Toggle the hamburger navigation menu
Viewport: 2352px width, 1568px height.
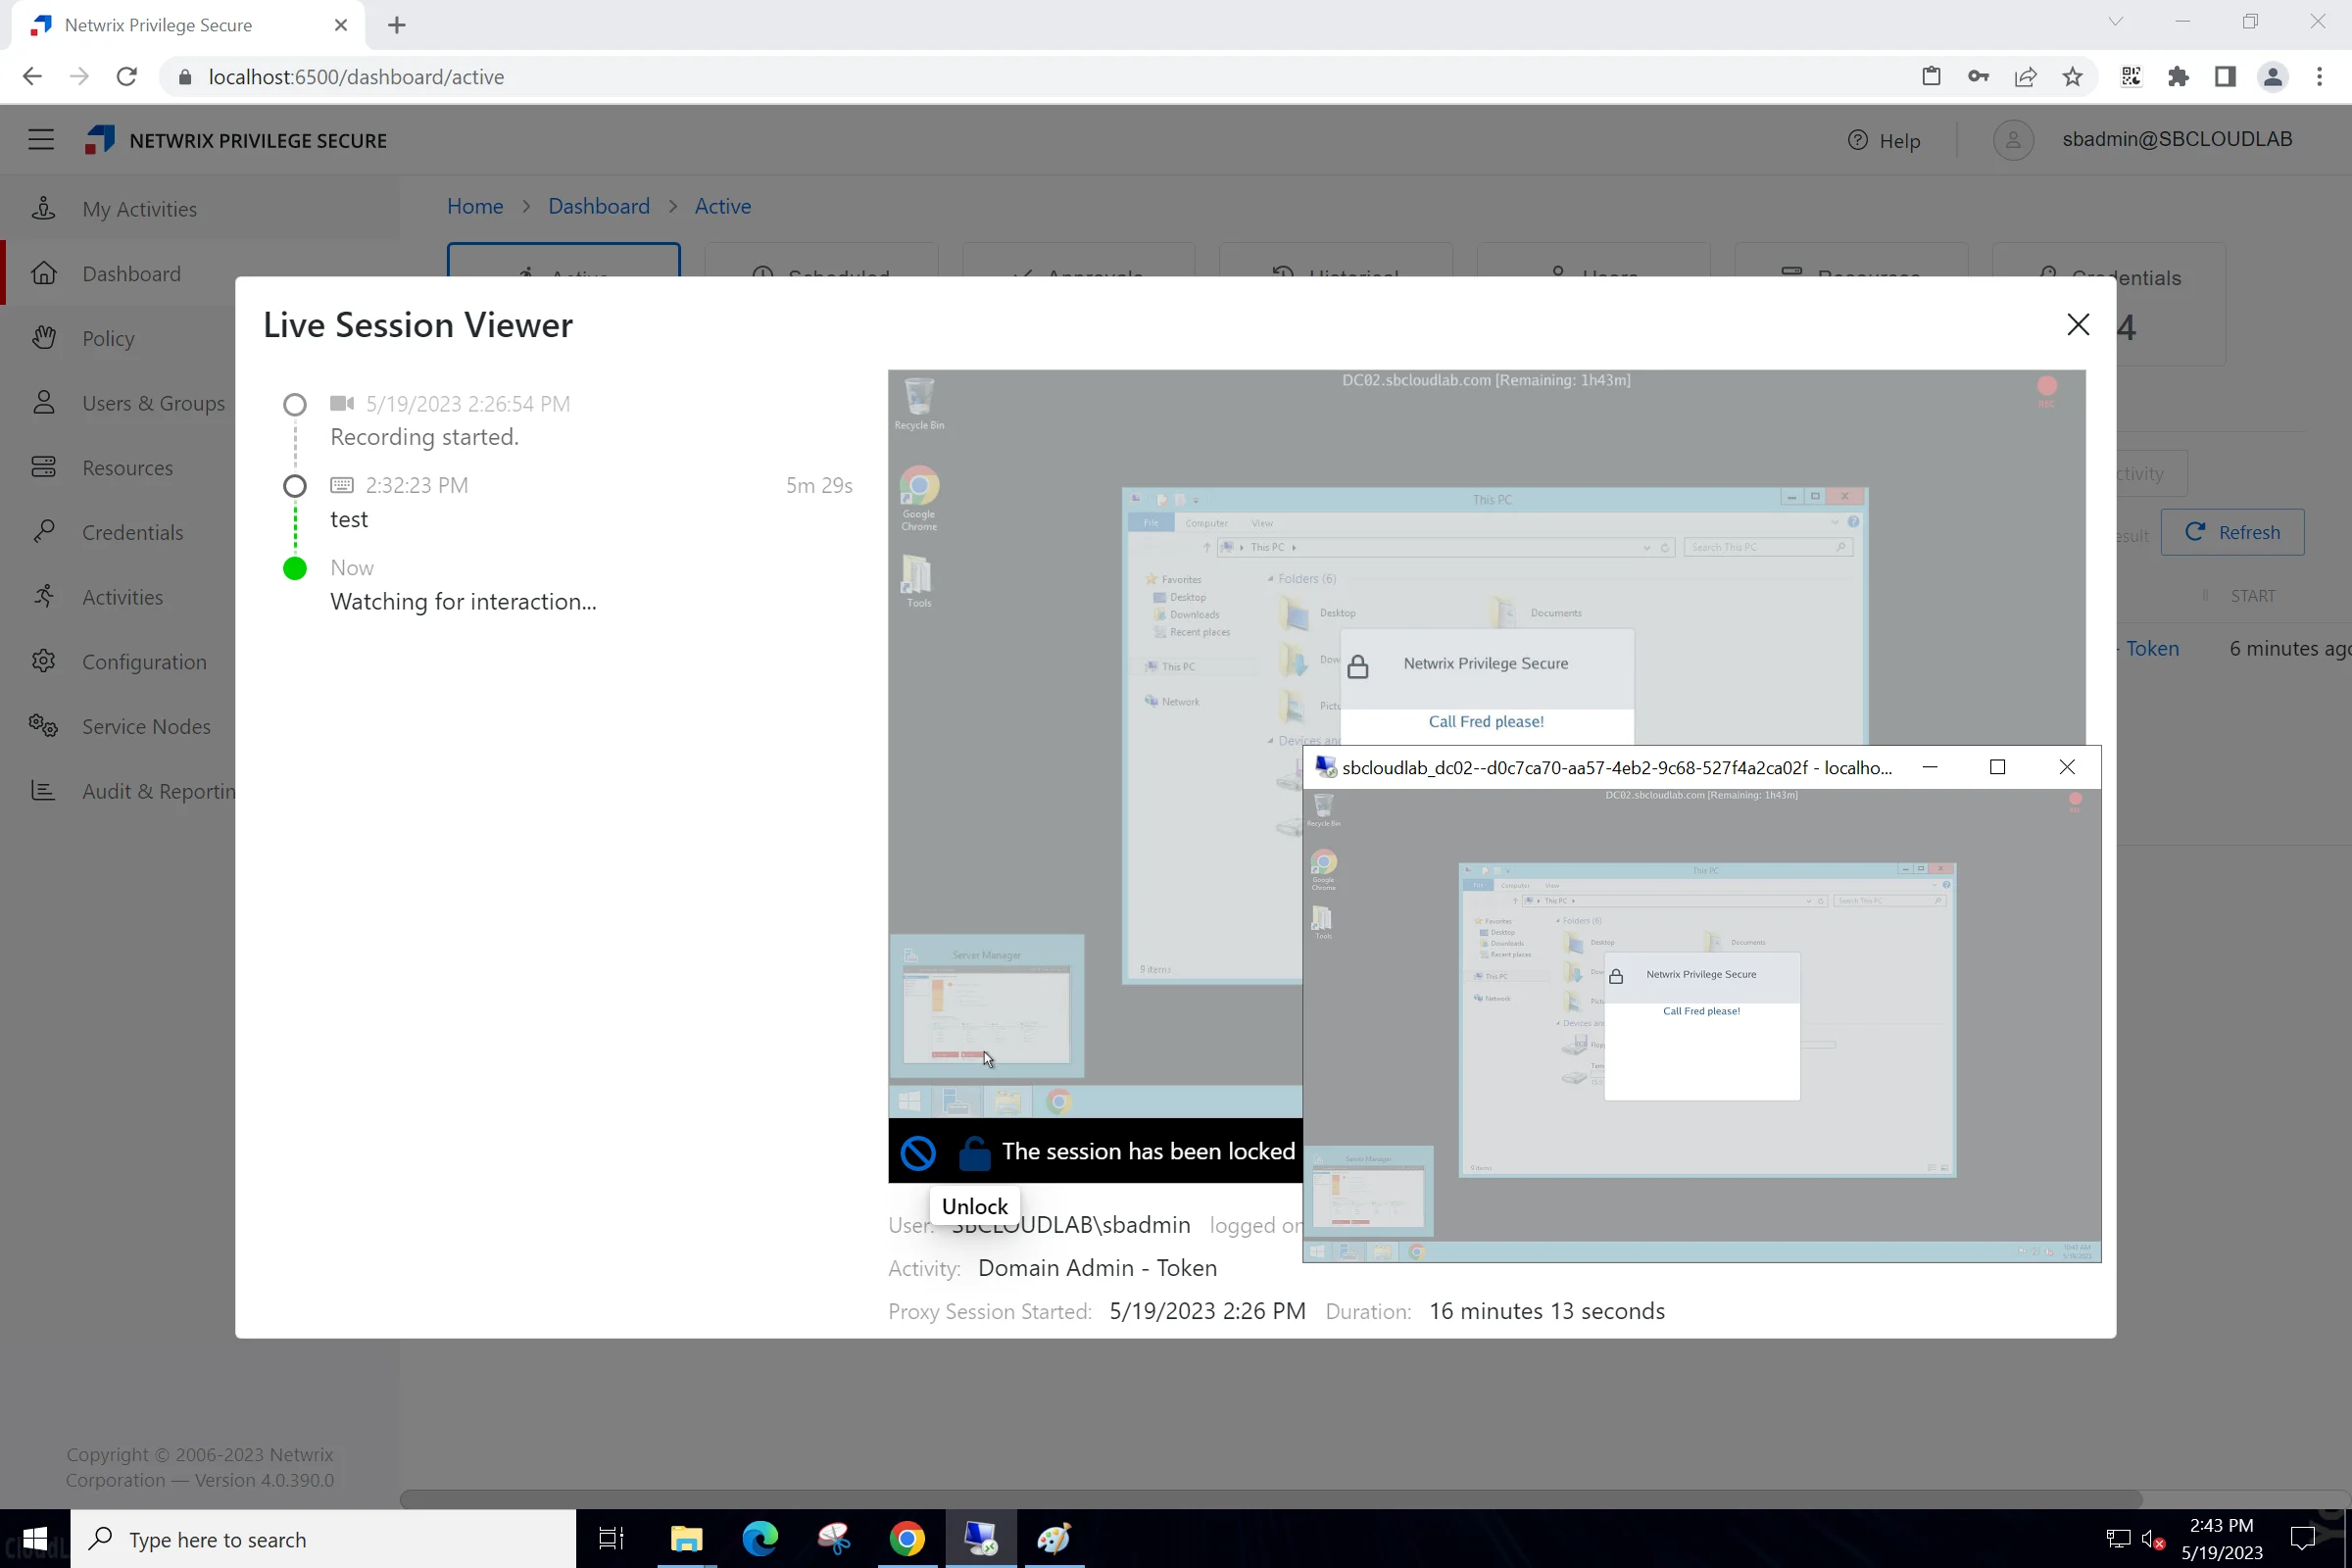pos(41,140)
